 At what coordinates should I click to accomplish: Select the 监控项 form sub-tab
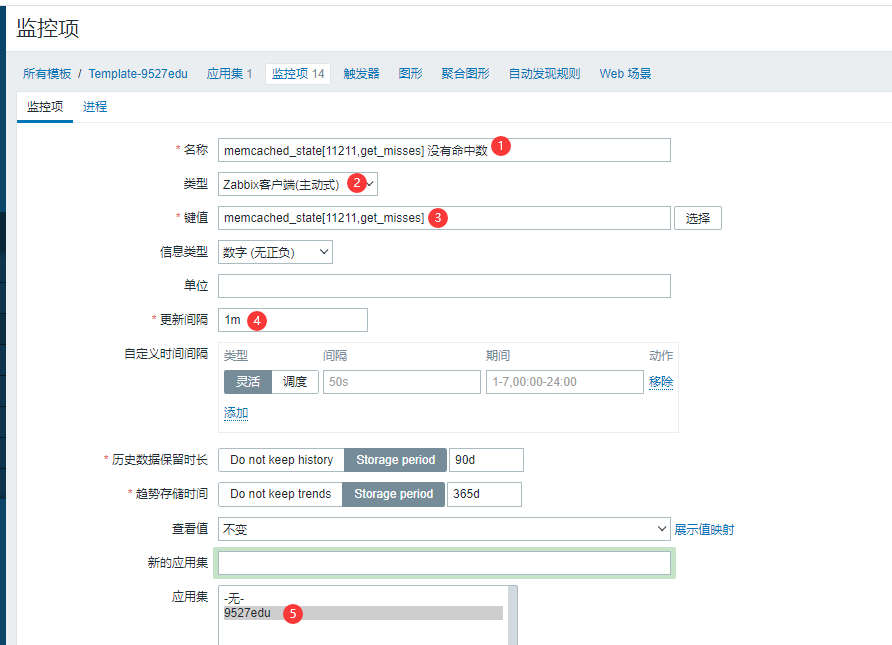pyautogui.click(x=45, y=107)
